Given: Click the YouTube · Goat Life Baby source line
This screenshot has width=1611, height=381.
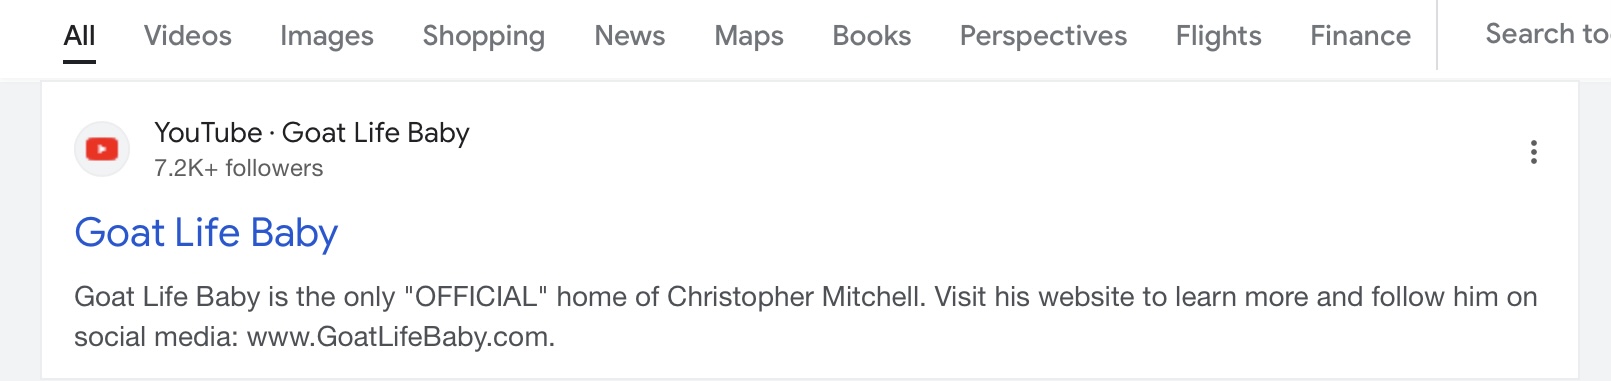Looking at the screenshot, I should 312,133.
